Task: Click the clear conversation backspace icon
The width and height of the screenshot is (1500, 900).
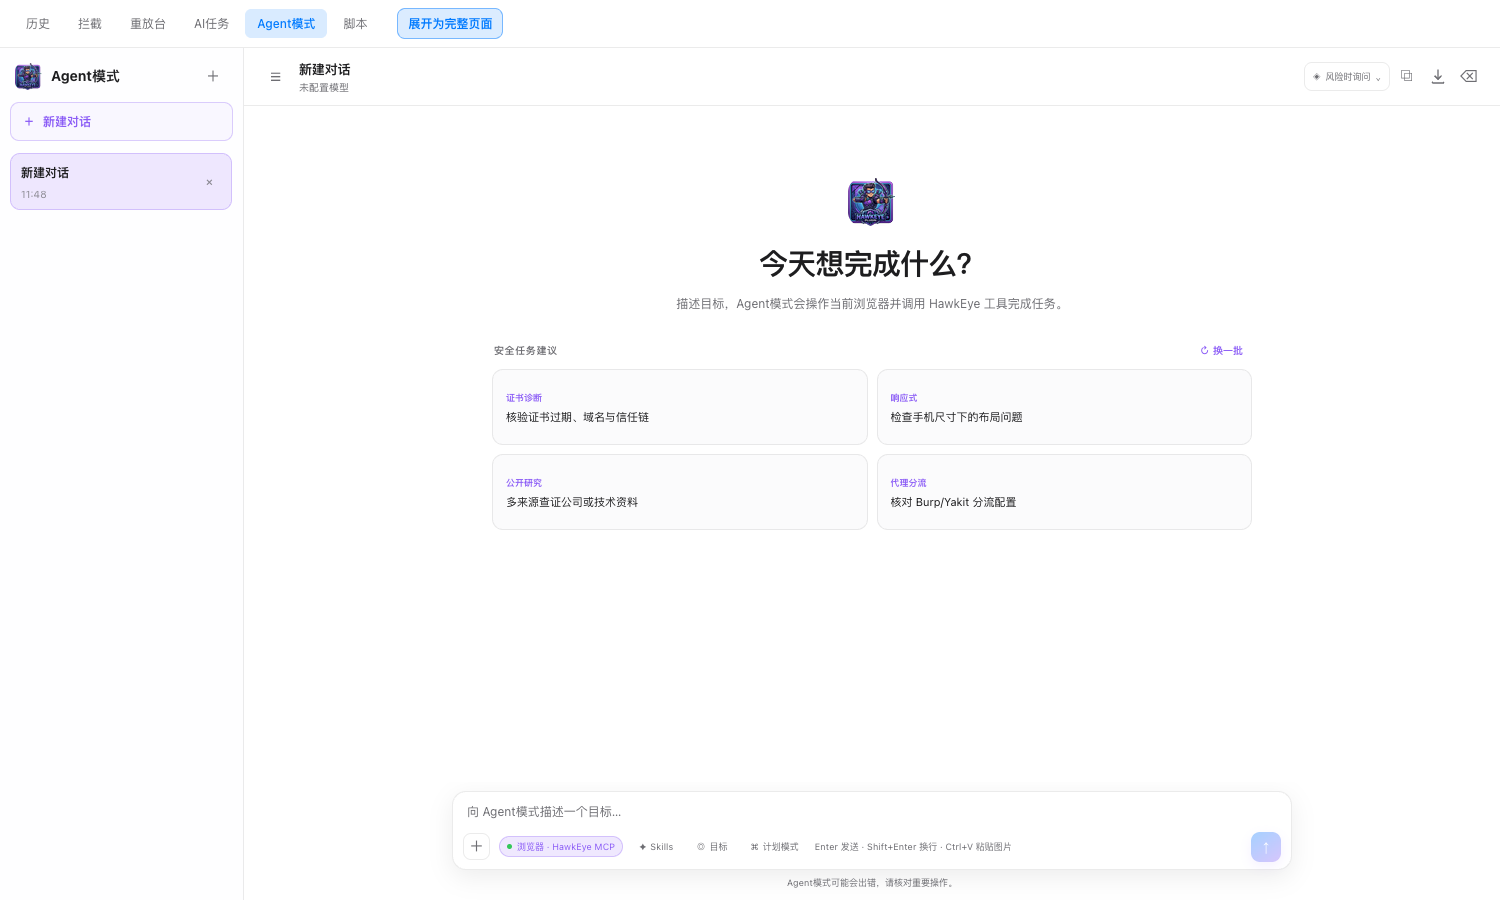Action: pos(1469,76)
